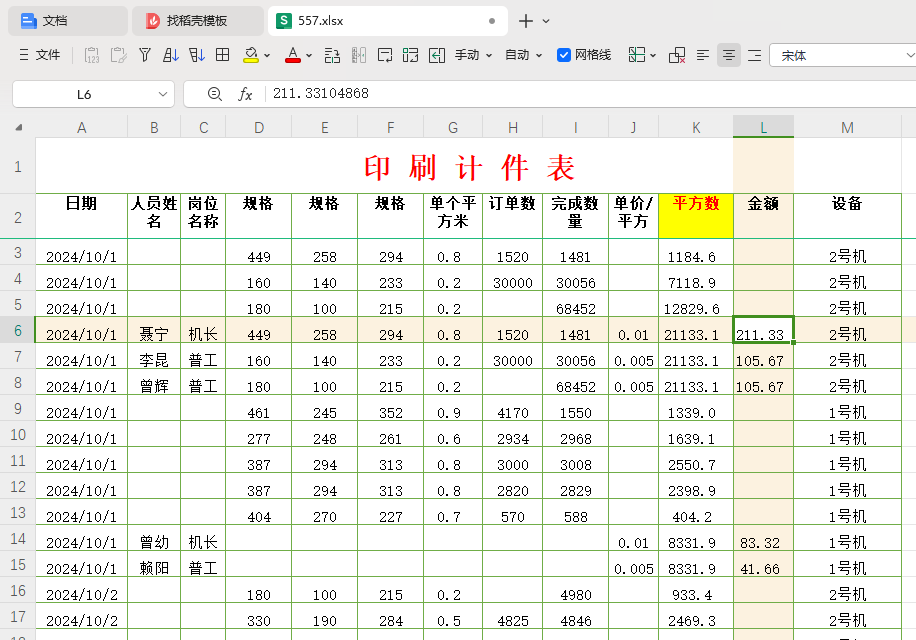Image resolution: width=916 pixels, height=640 pixels.
Task: Sort descending with the funnel-arrow icon
Action: [x=197, y=55]
